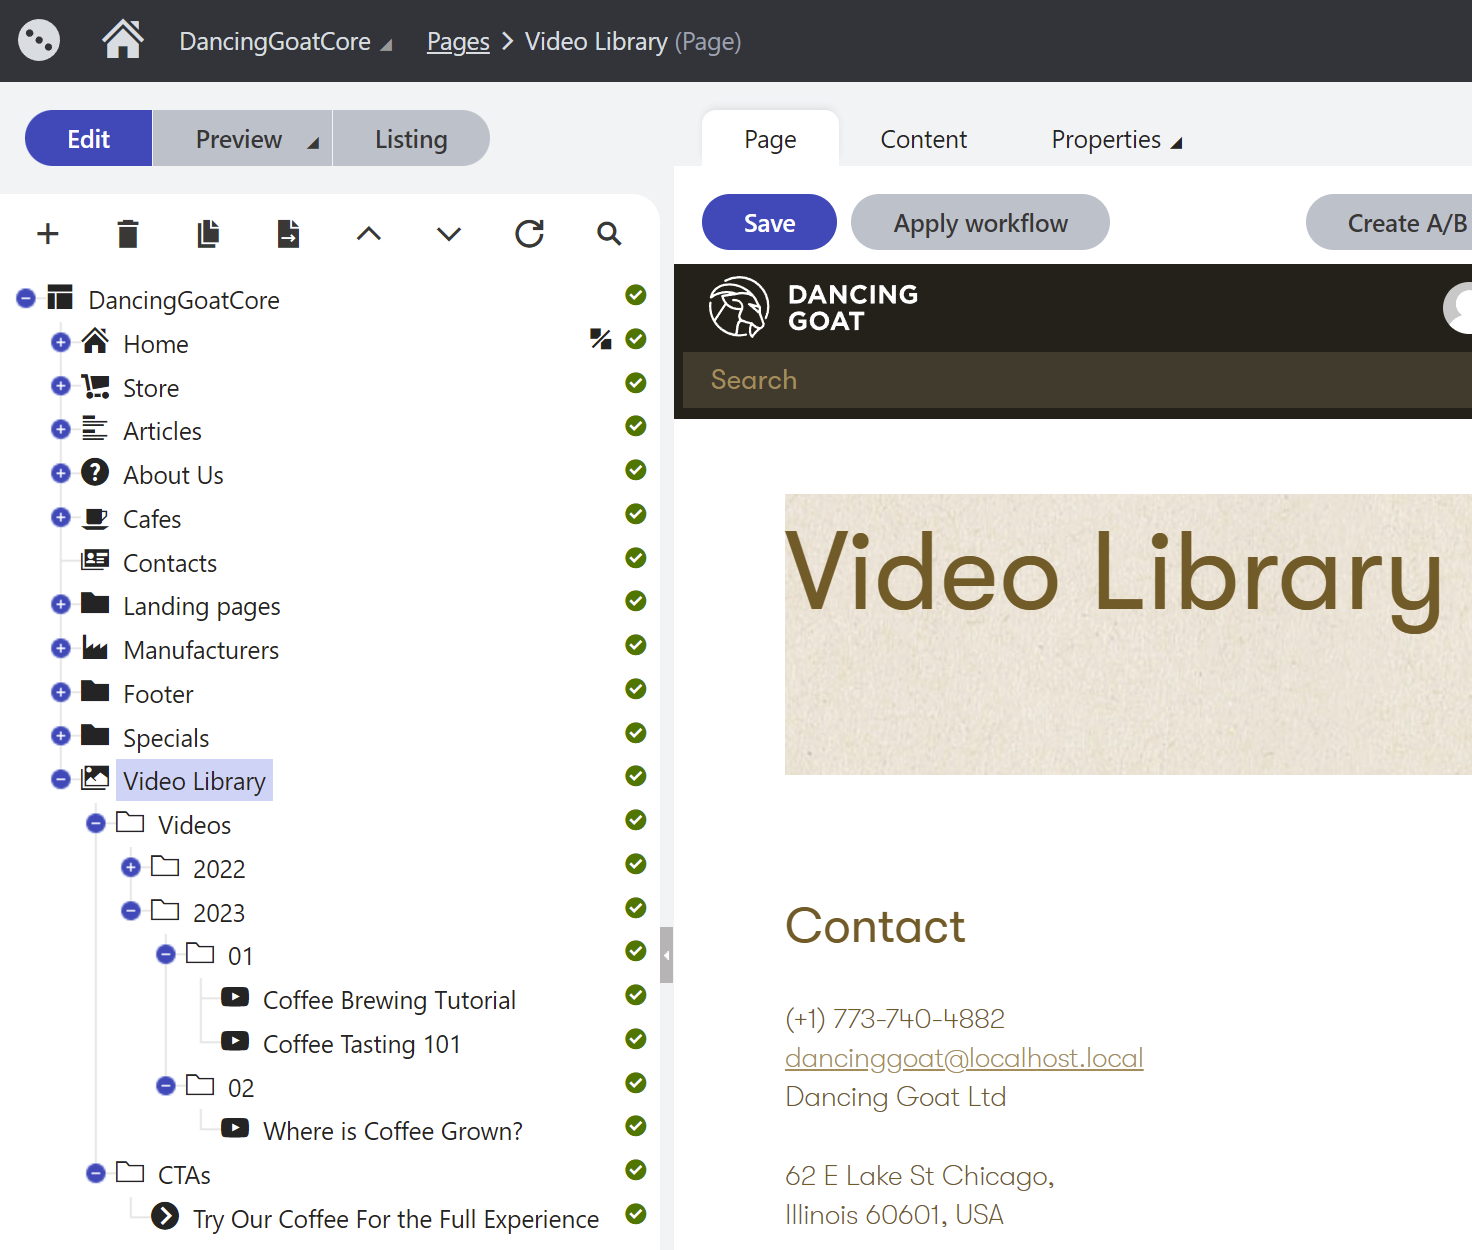Viewport: 1472px width, 1250px height.
Task: Click the Search field in page preview
Action: point(1077,380)
